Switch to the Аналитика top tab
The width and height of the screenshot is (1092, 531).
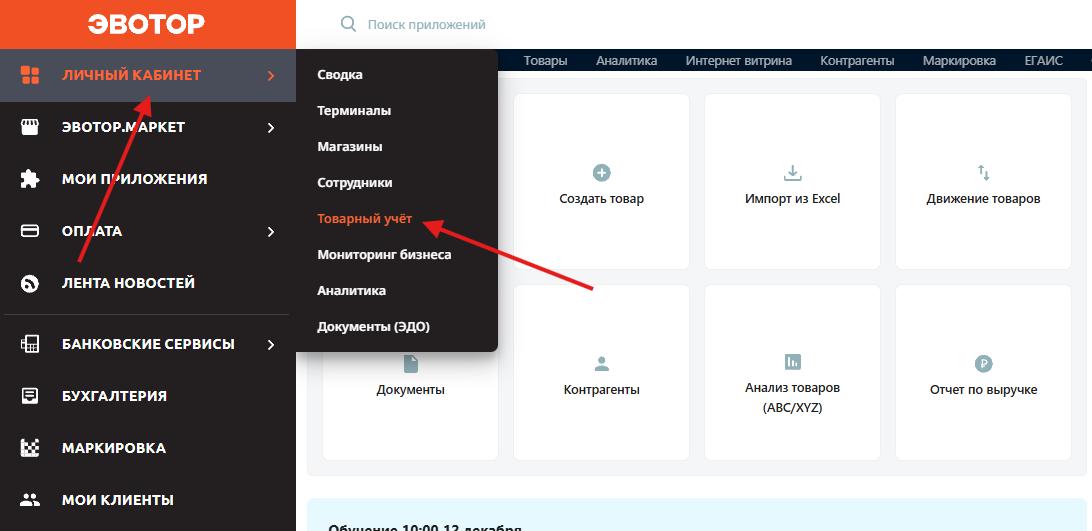[x=627, y=61]
